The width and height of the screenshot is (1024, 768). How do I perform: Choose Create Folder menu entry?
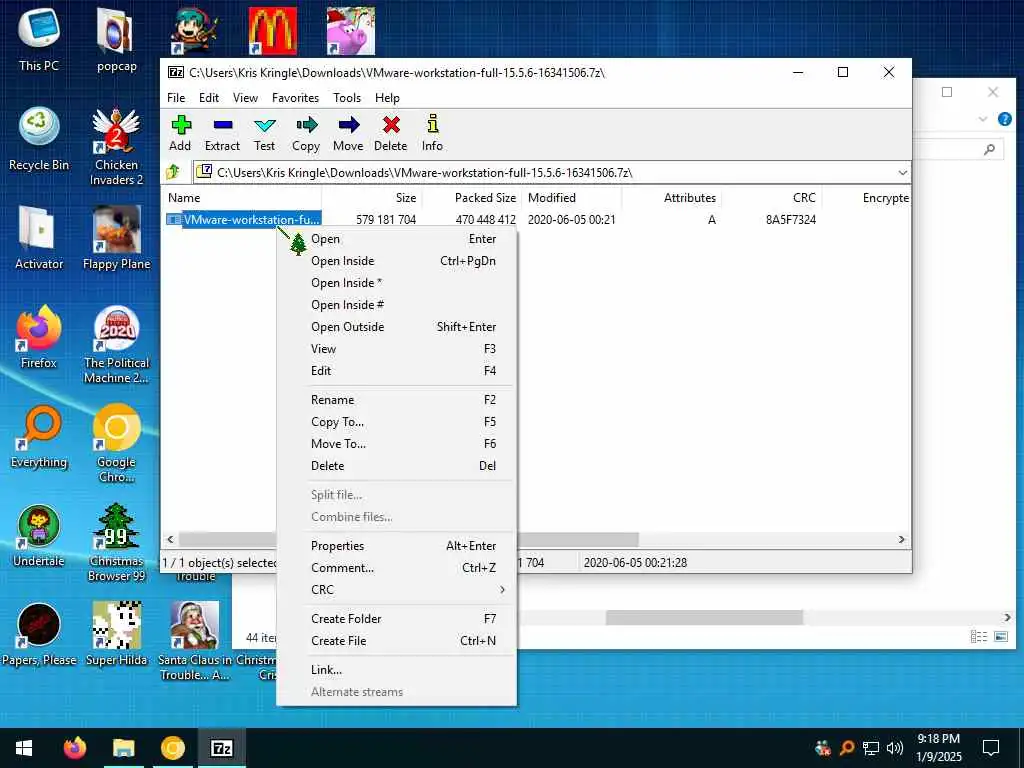(x=396, y=619)
